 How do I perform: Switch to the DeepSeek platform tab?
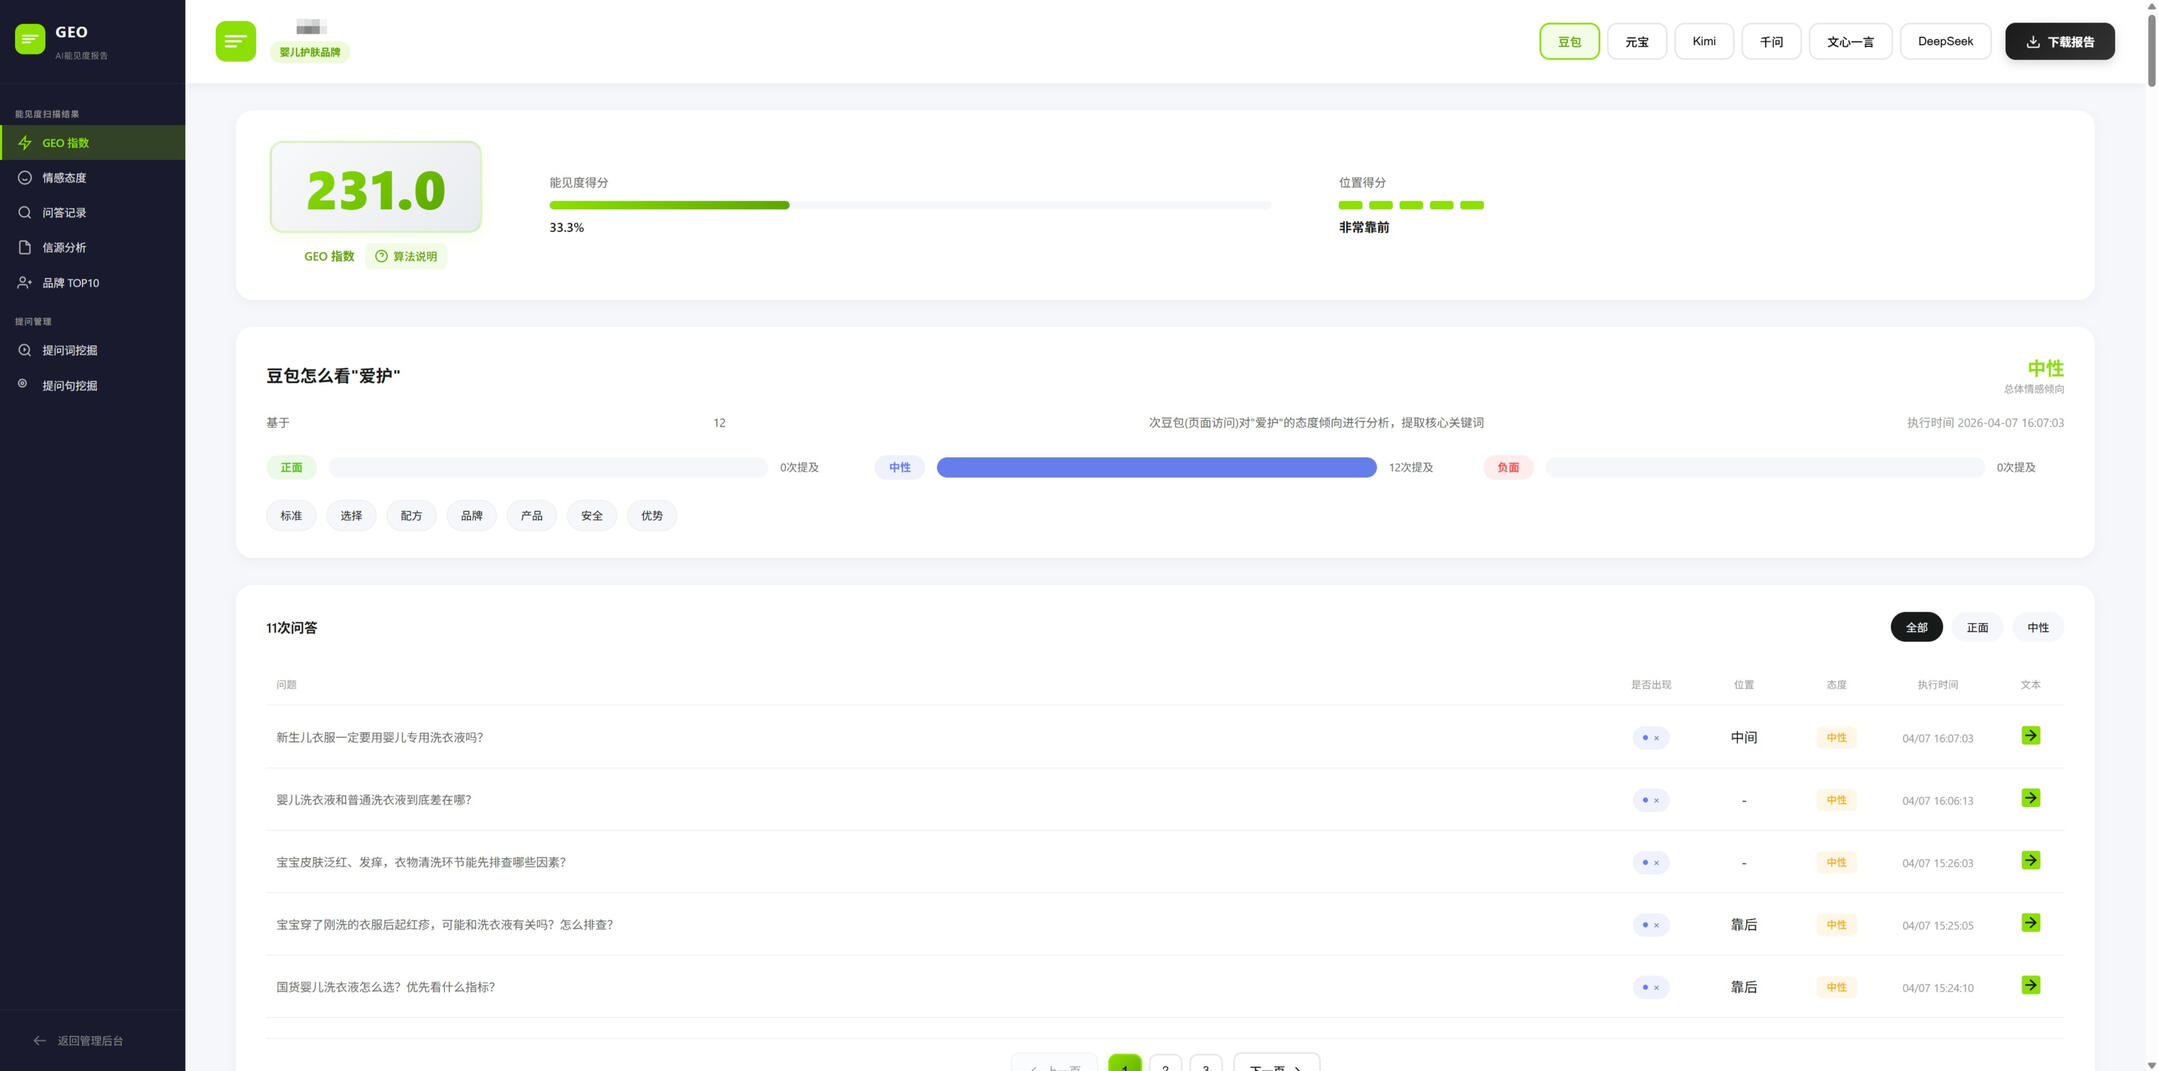pyautogui.click(x=1945, y=42)
